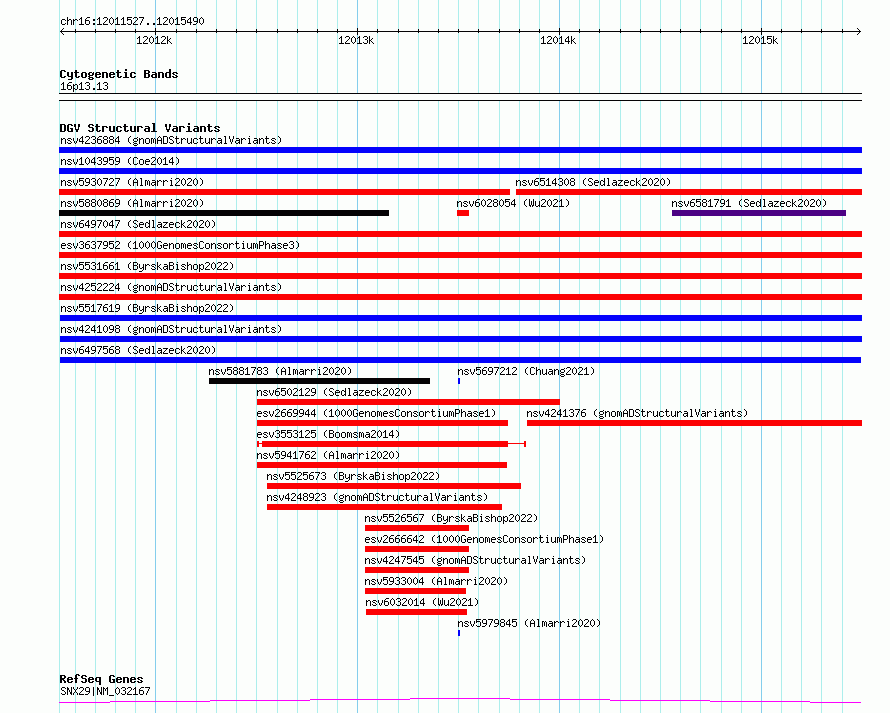Click nsv5979845 (Almarri2020) label

529,623
